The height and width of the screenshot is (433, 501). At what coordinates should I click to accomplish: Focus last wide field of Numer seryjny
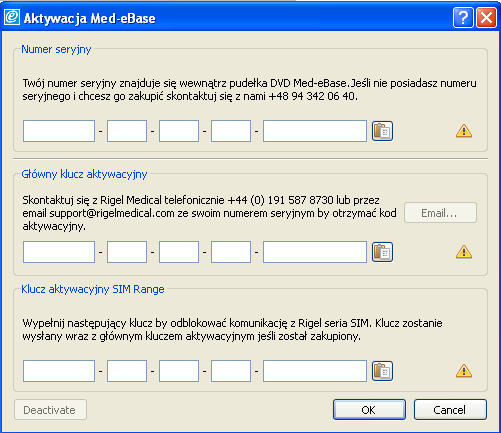(315, 131)
